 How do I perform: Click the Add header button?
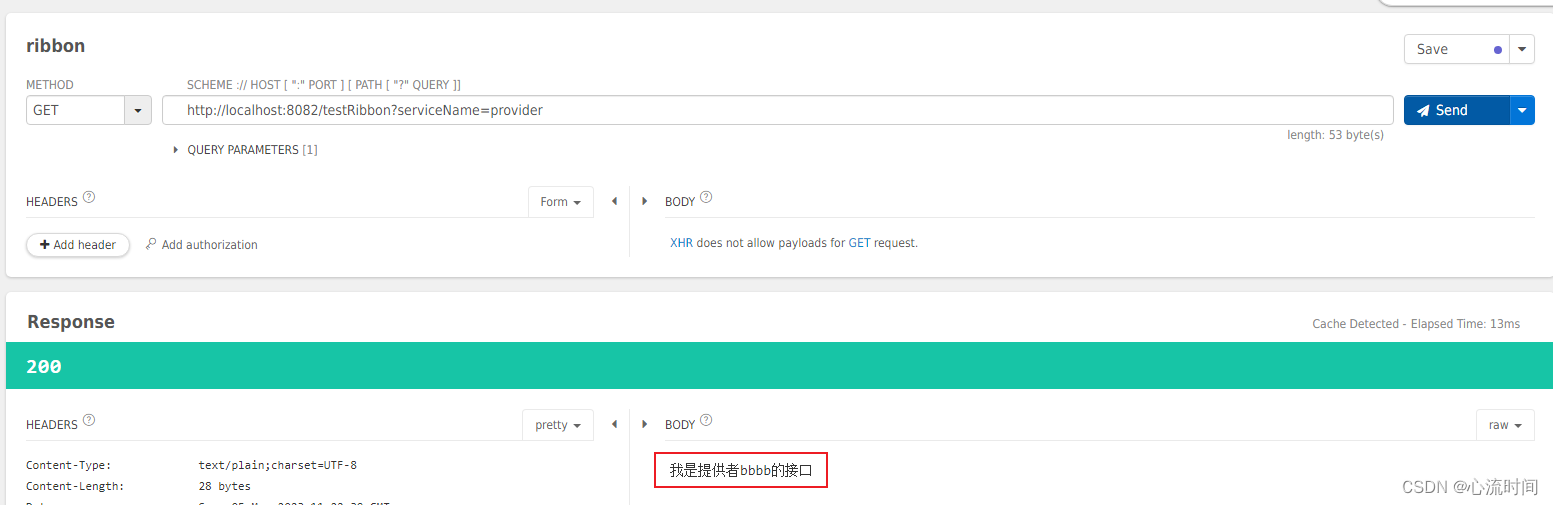click(x=78, y=245)
